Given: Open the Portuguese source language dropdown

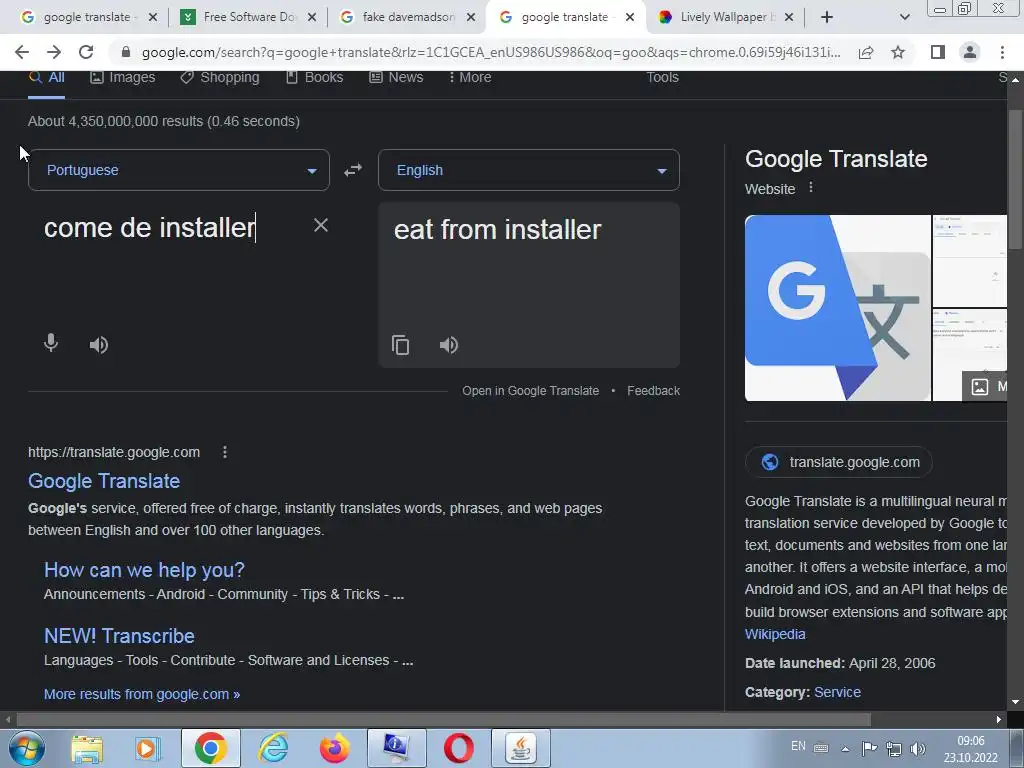Looking at the screenshot, I should tap(179, 170).
